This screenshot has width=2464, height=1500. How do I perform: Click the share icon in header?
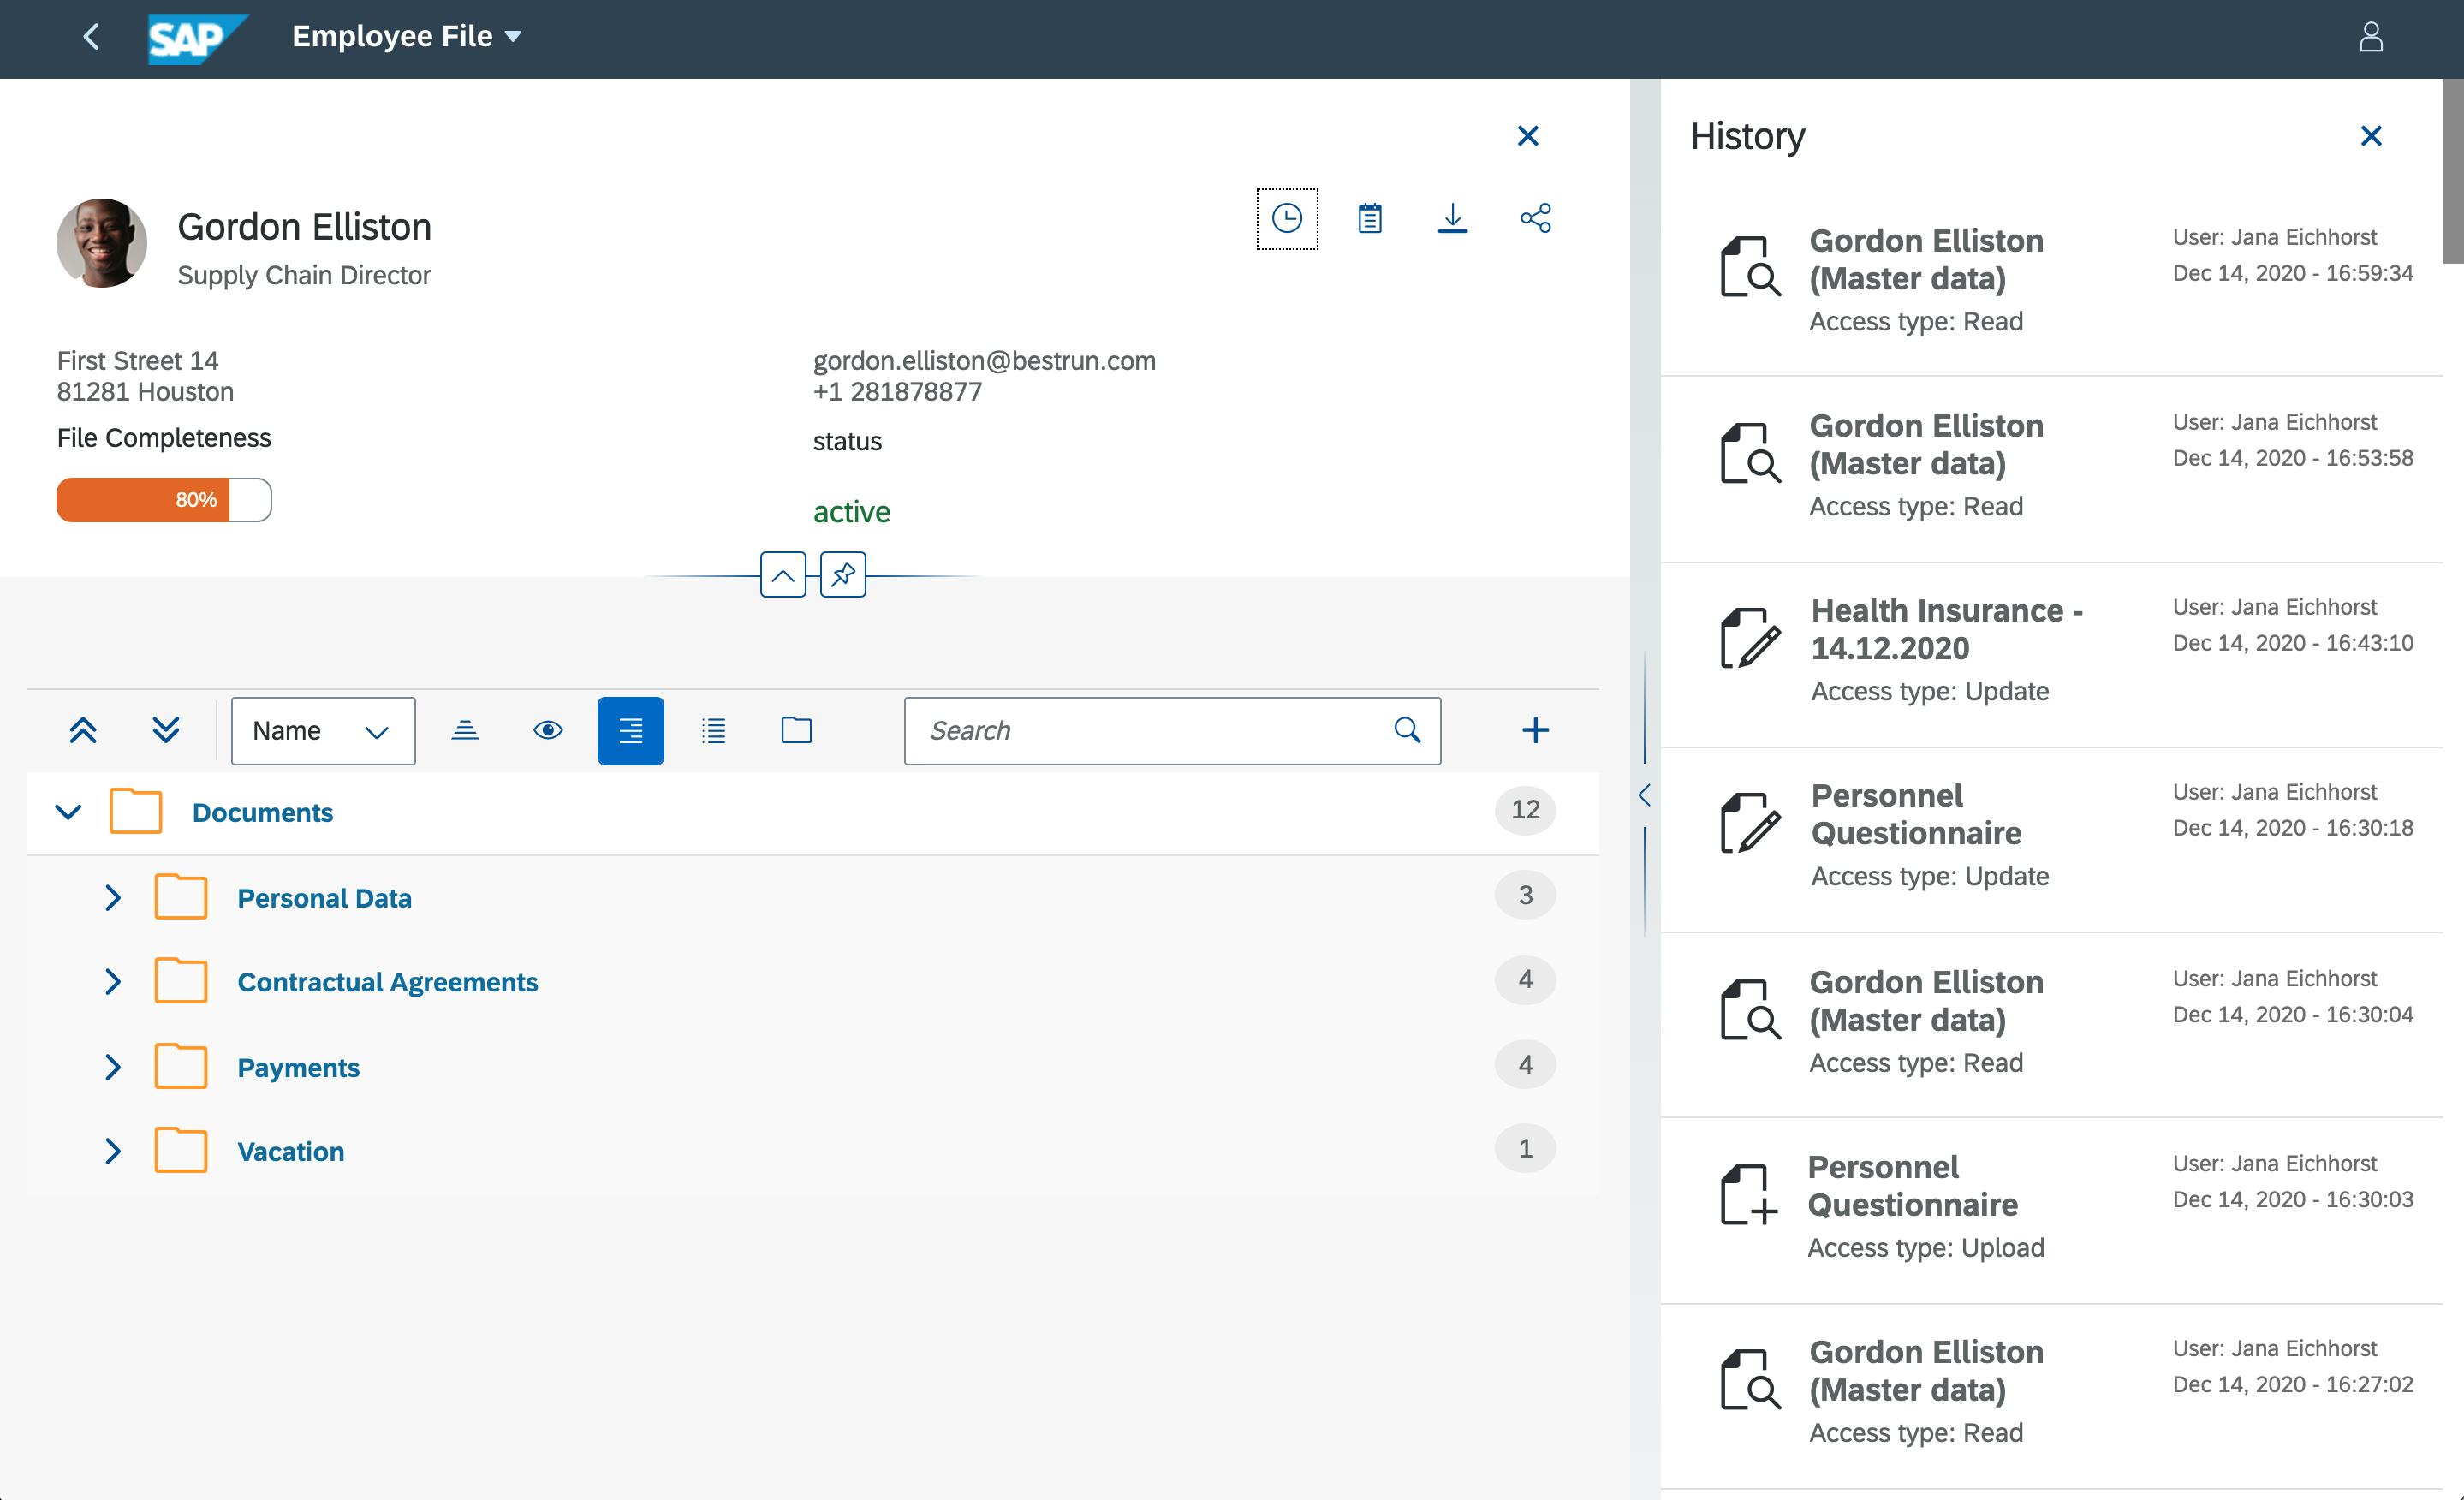click(x=1535, y=218)
